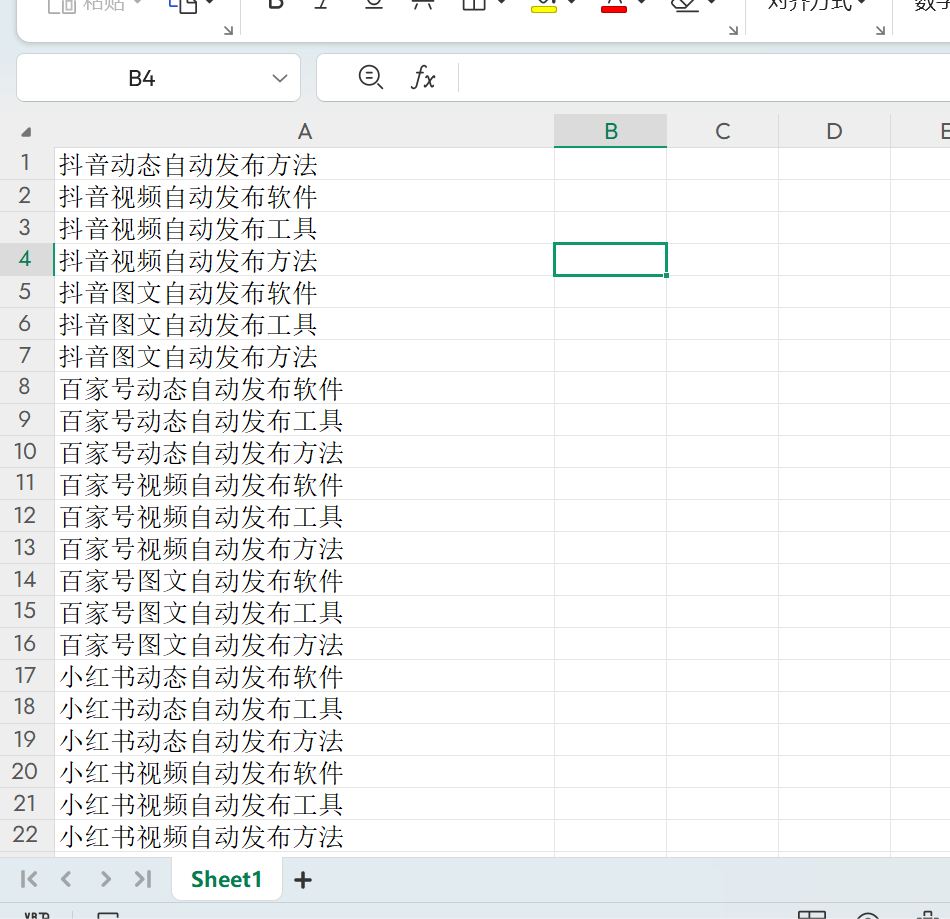This screenshot has width=950, height=919.
Task: Click the active cell B4
Action: click(x=611, y=260)
